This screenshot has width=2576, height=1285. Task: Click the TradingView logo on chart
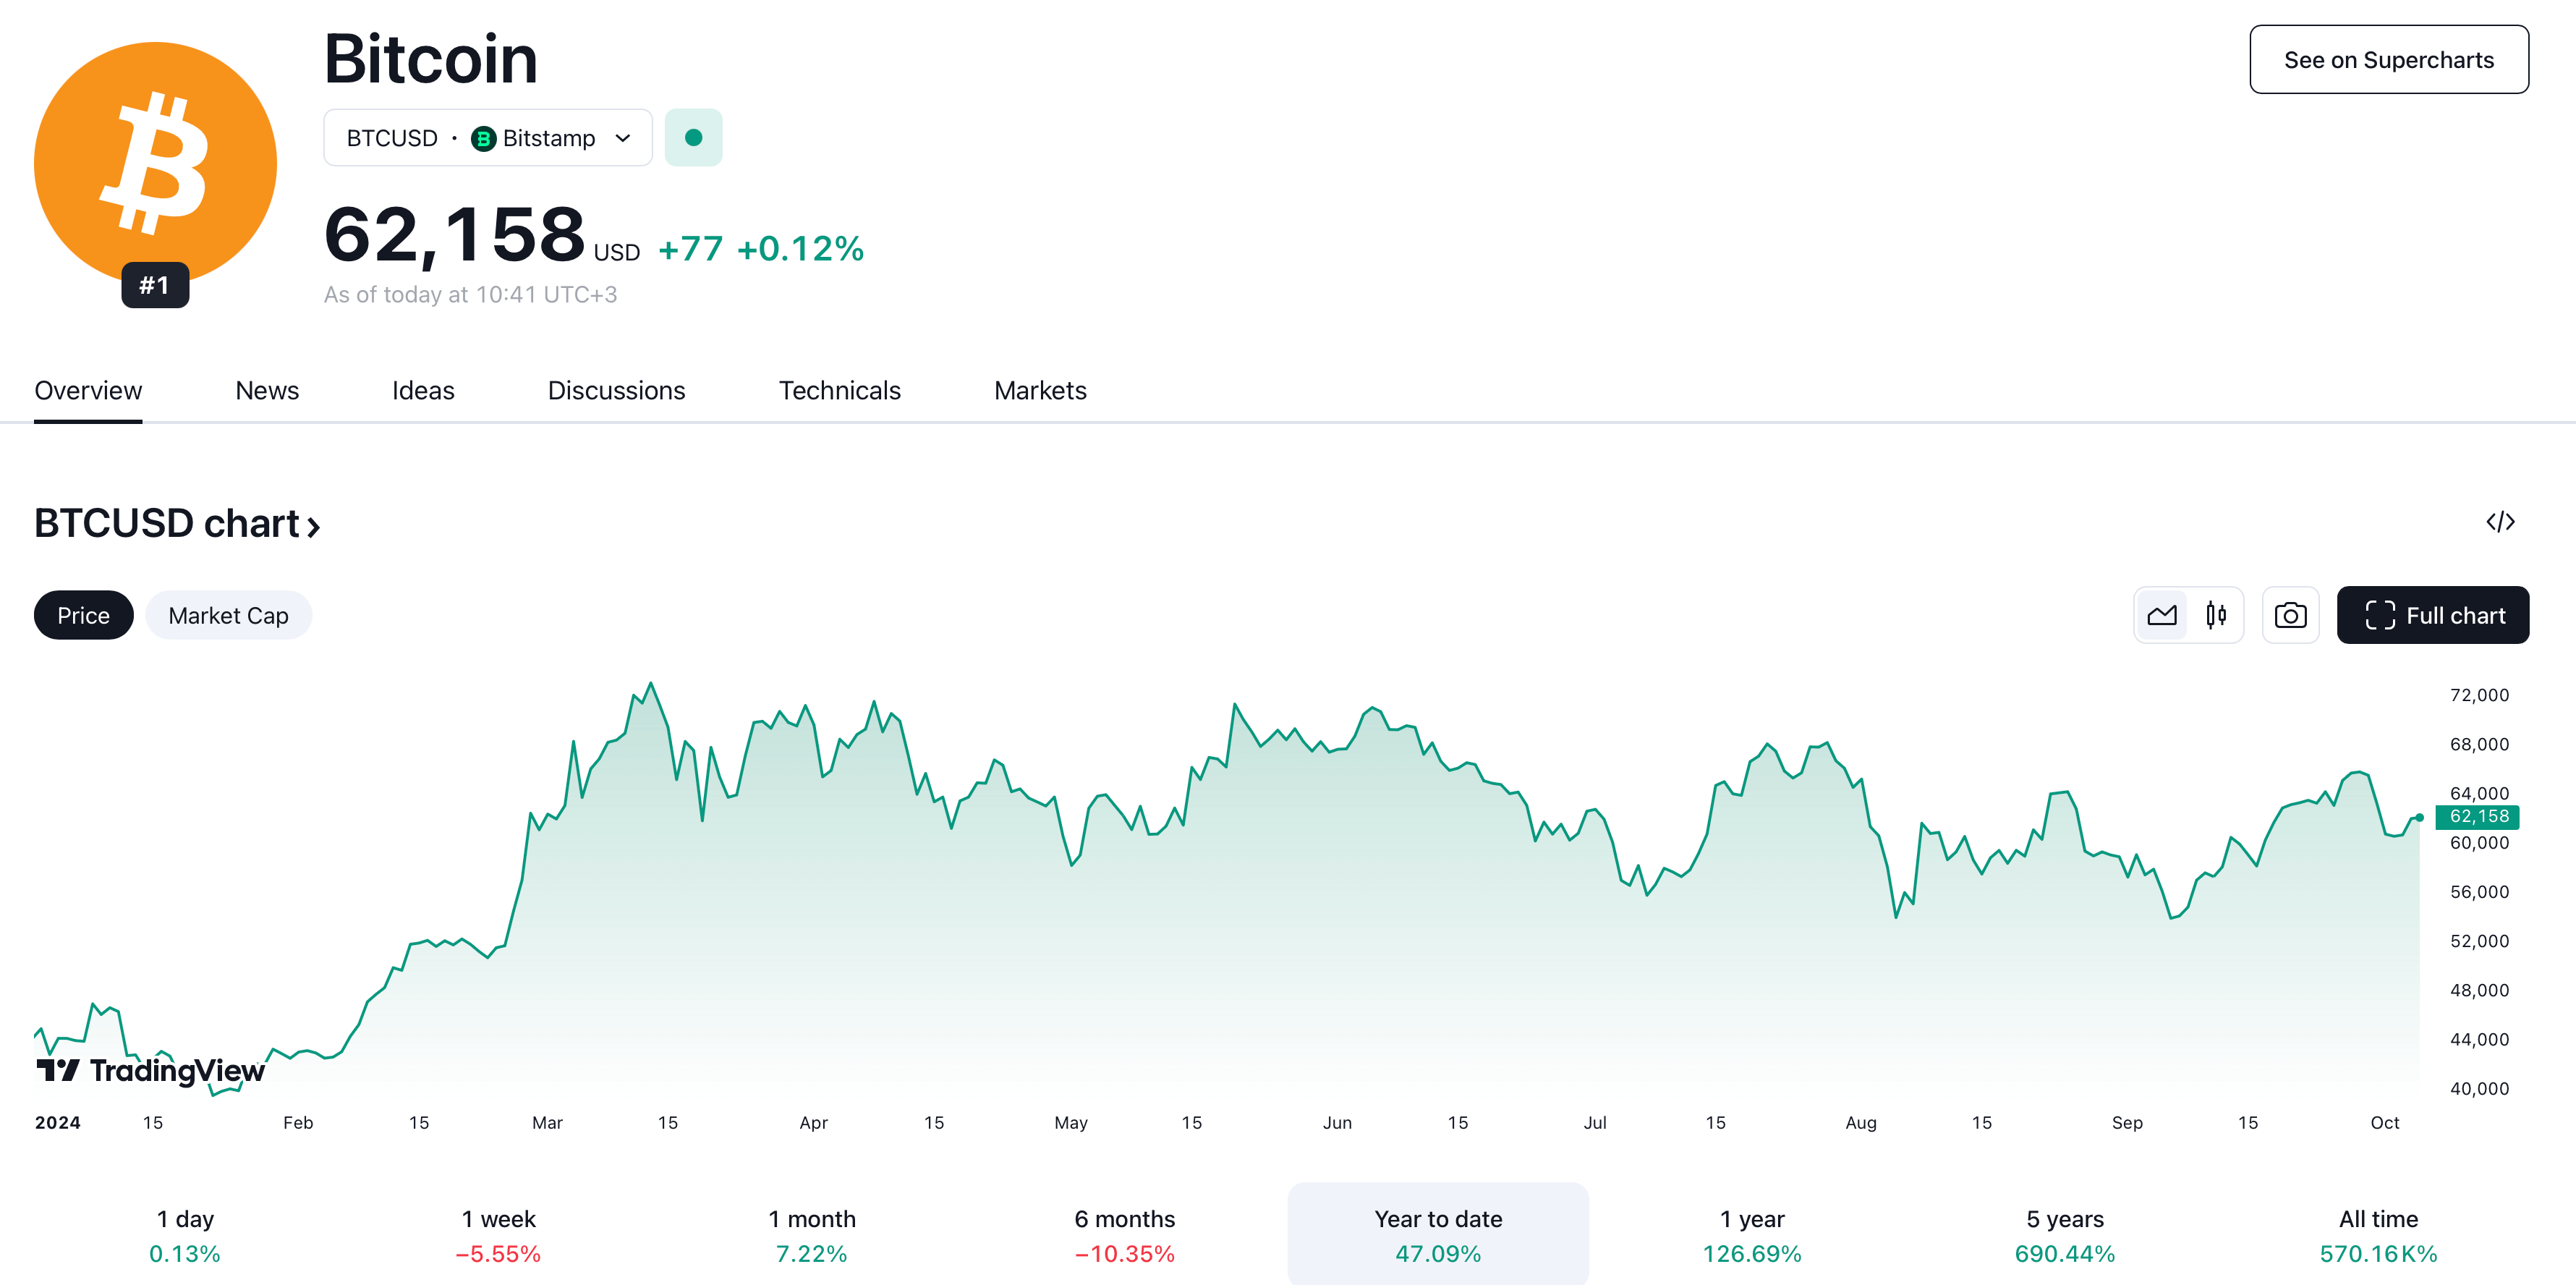click(151, 1071)
